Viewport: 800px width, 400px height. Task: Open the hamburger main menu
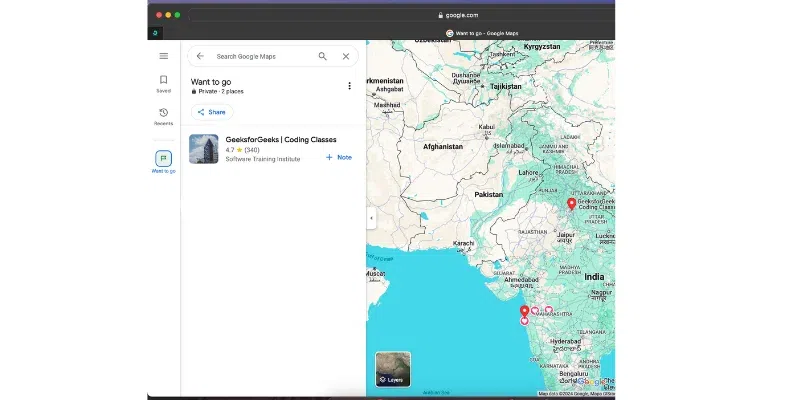[x=164, y=56]
